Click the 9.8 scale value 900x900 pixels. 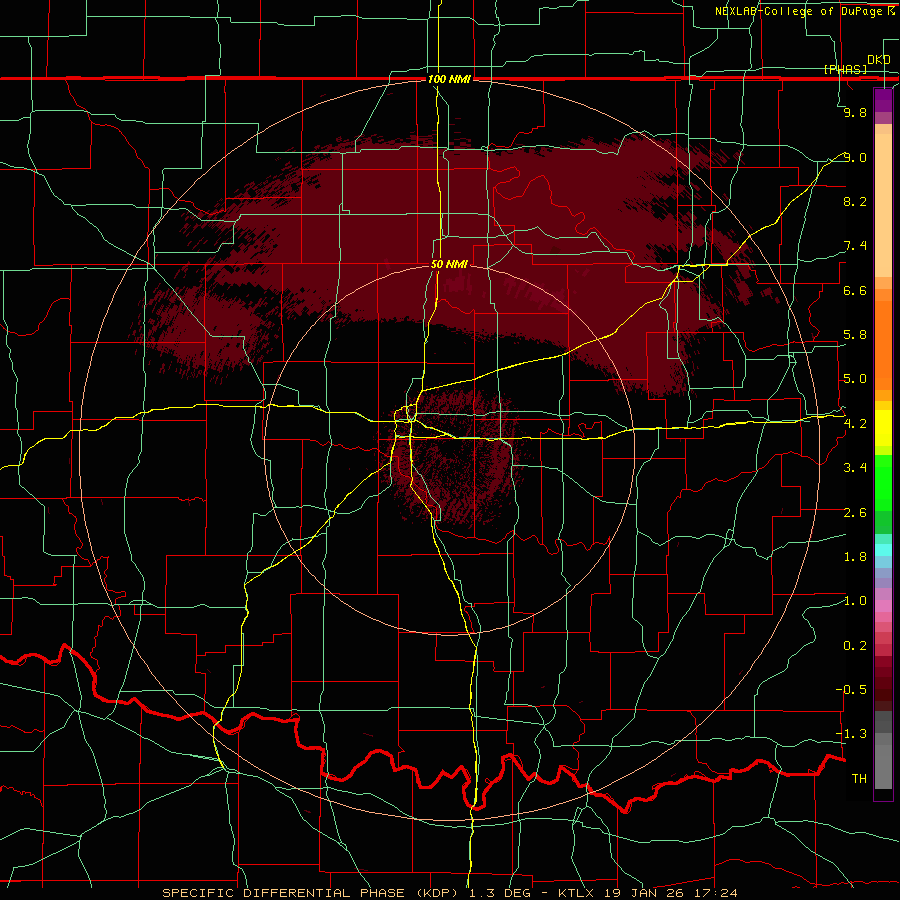tap(855, 112)
